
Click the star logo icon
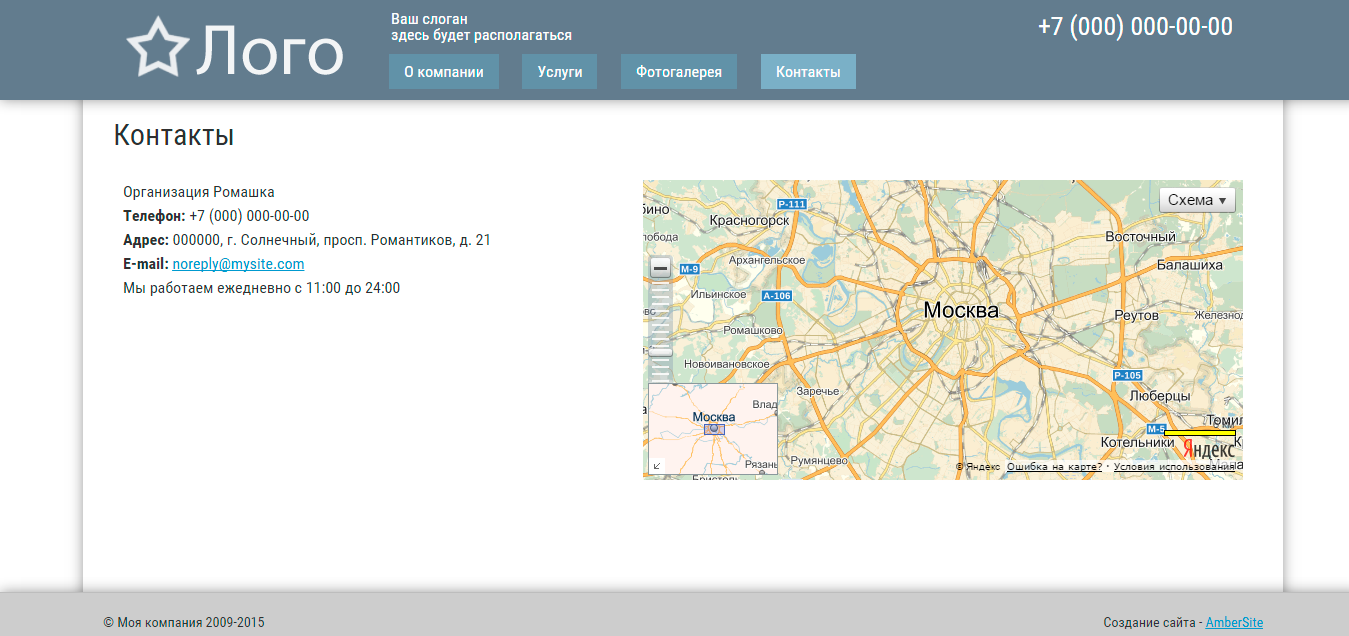[157, 47]
